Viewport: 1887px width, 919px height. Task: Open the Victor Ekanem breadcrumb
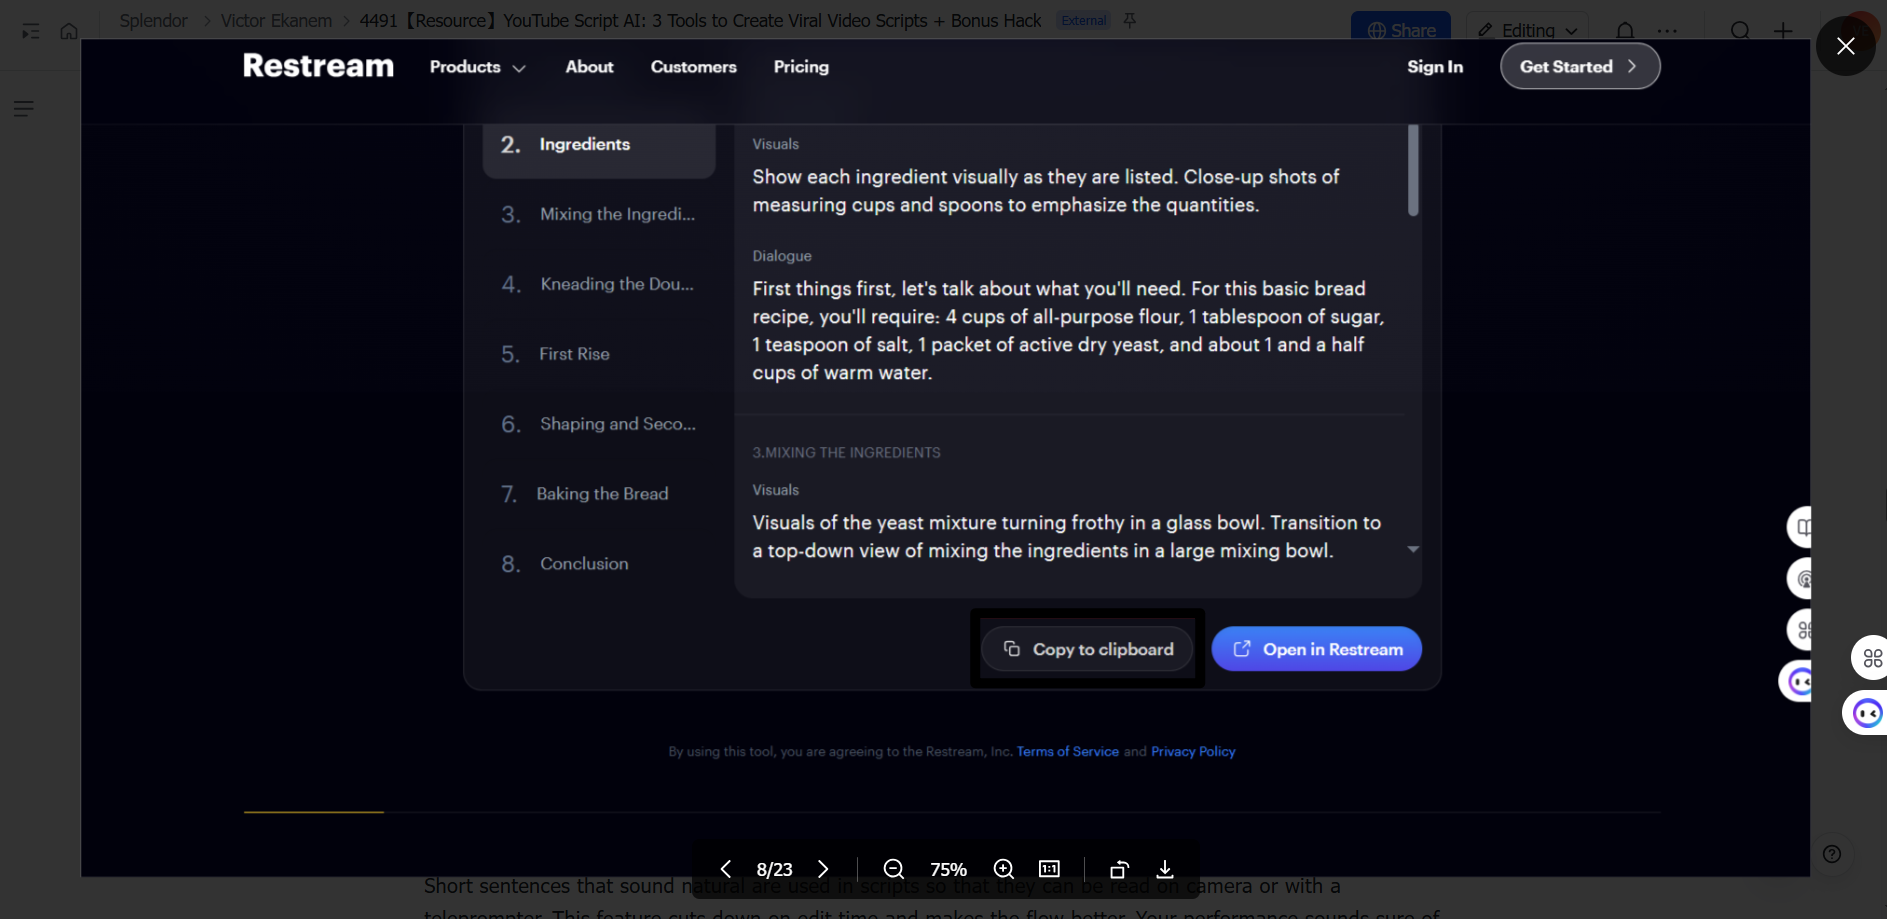tap(276, 21)
